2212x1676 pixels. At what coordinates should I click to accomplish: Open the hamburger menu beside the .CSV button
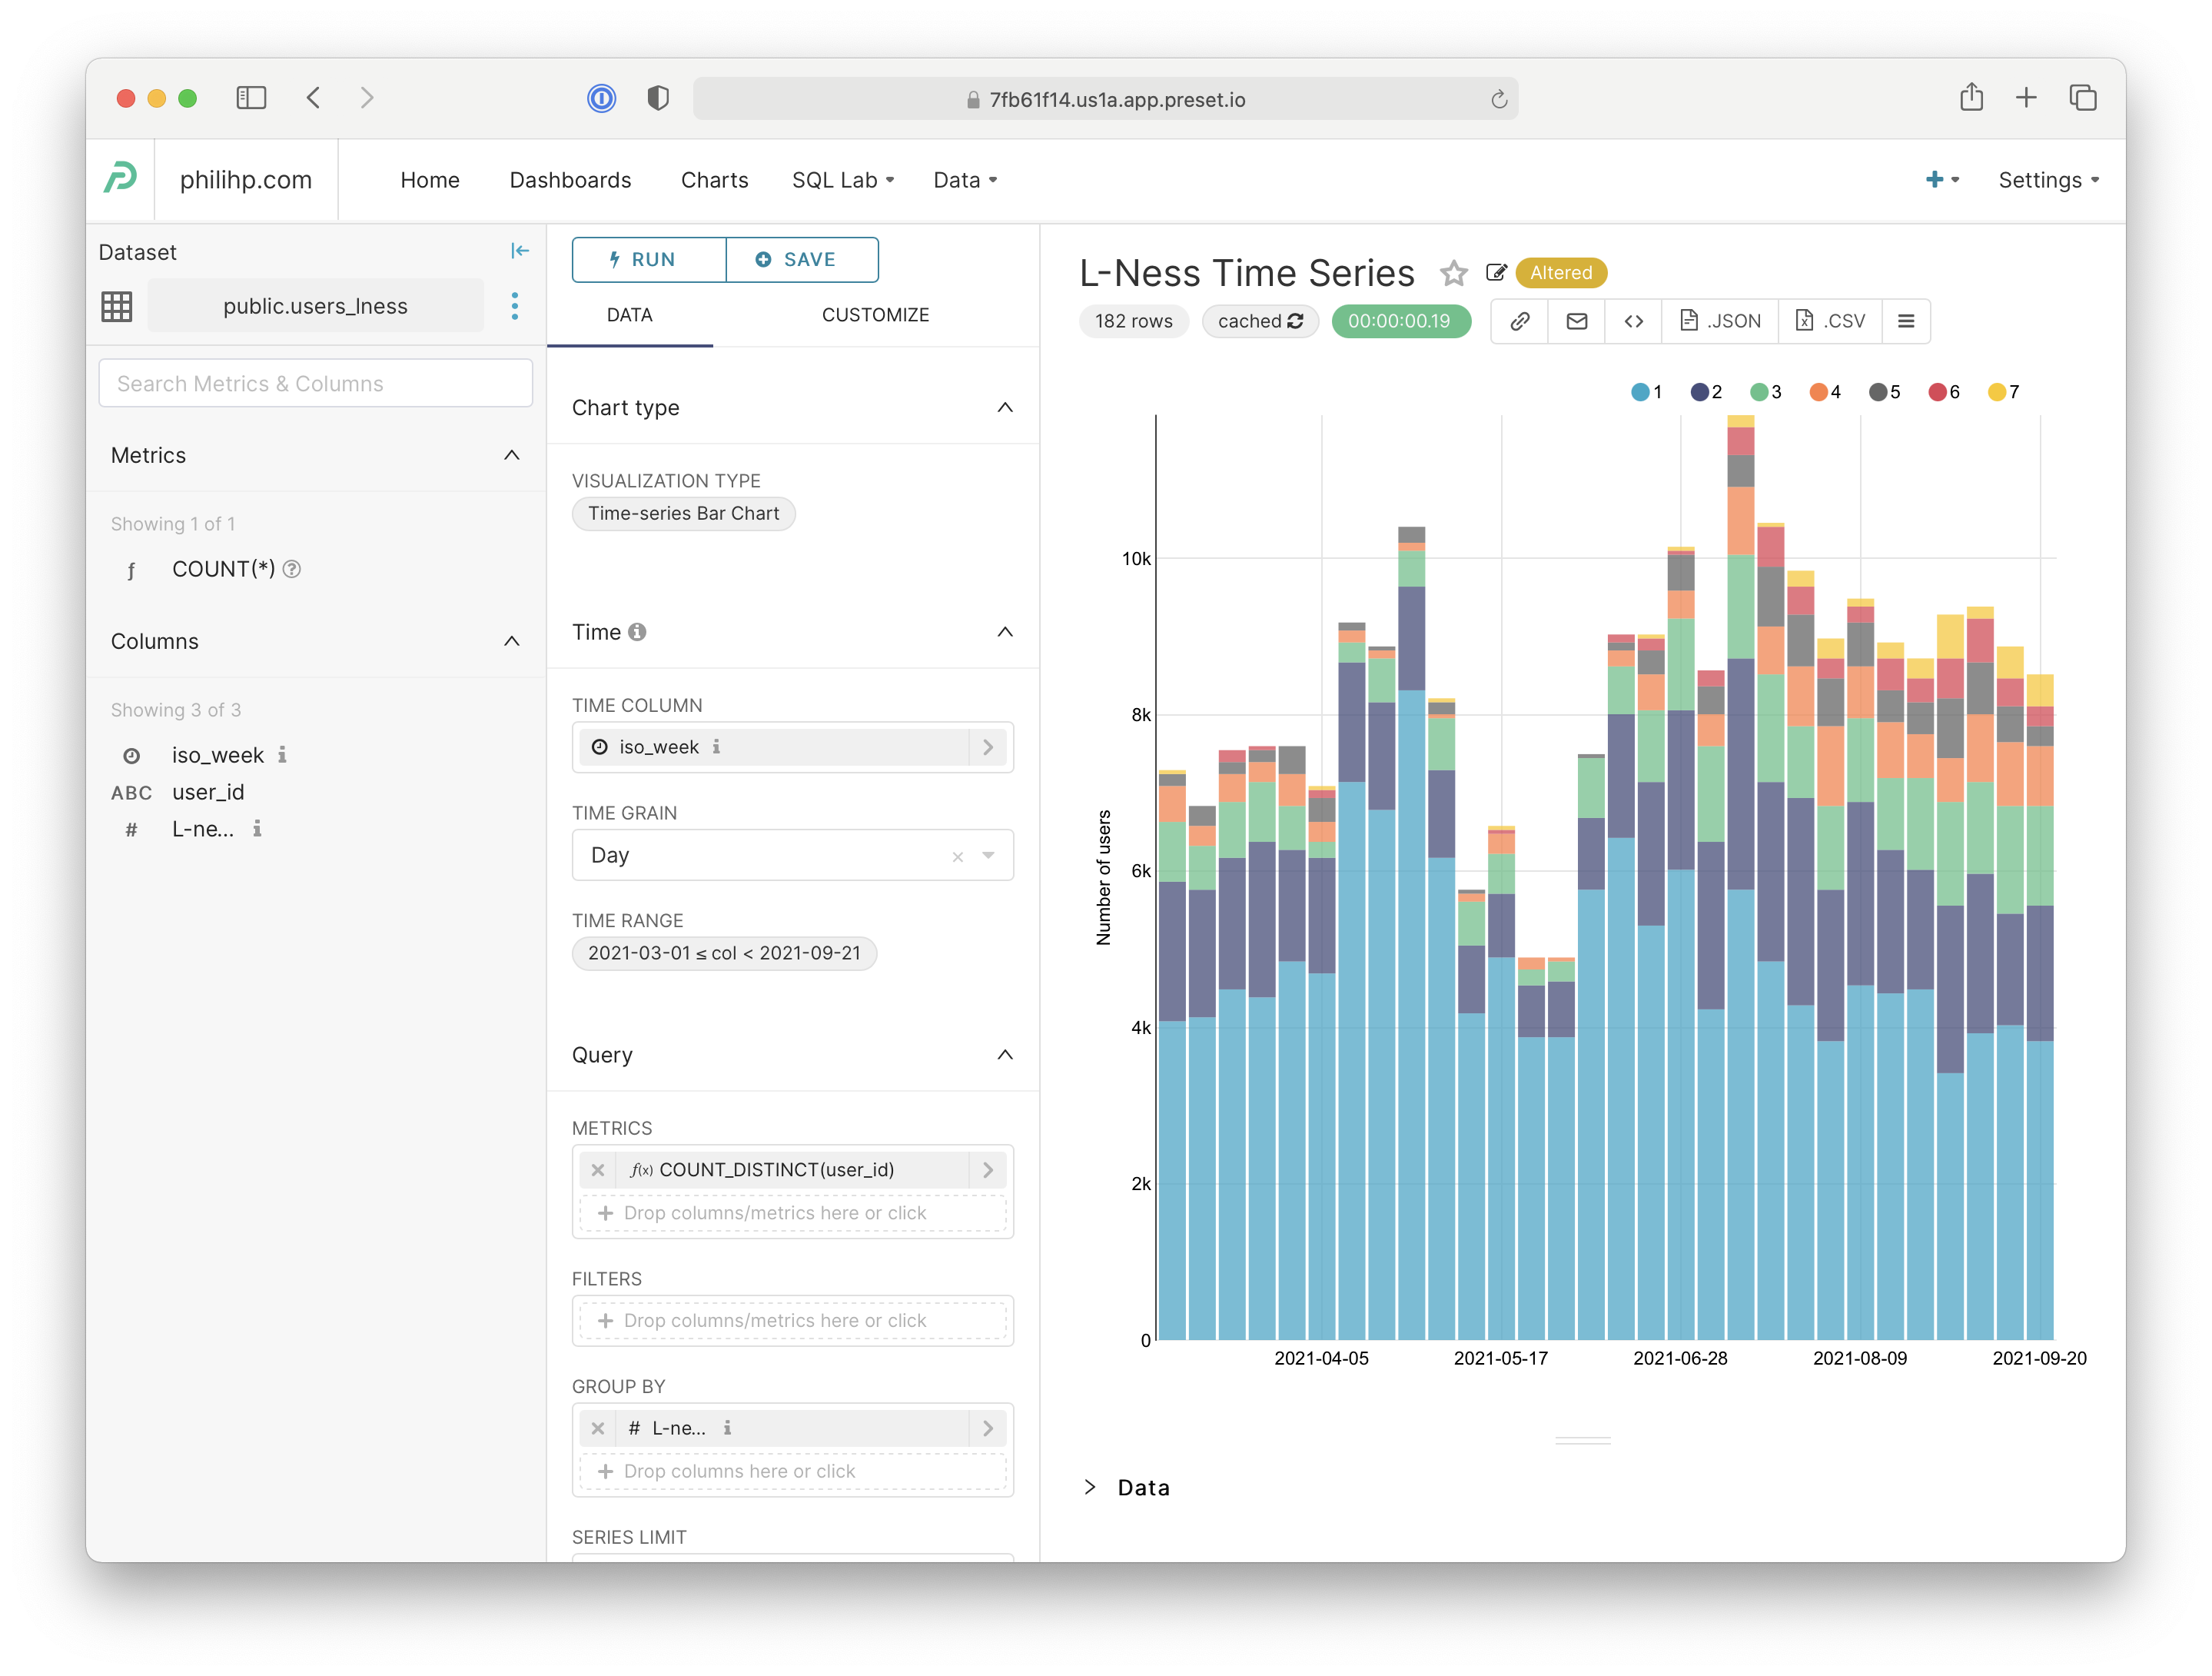pos(1905,321)
